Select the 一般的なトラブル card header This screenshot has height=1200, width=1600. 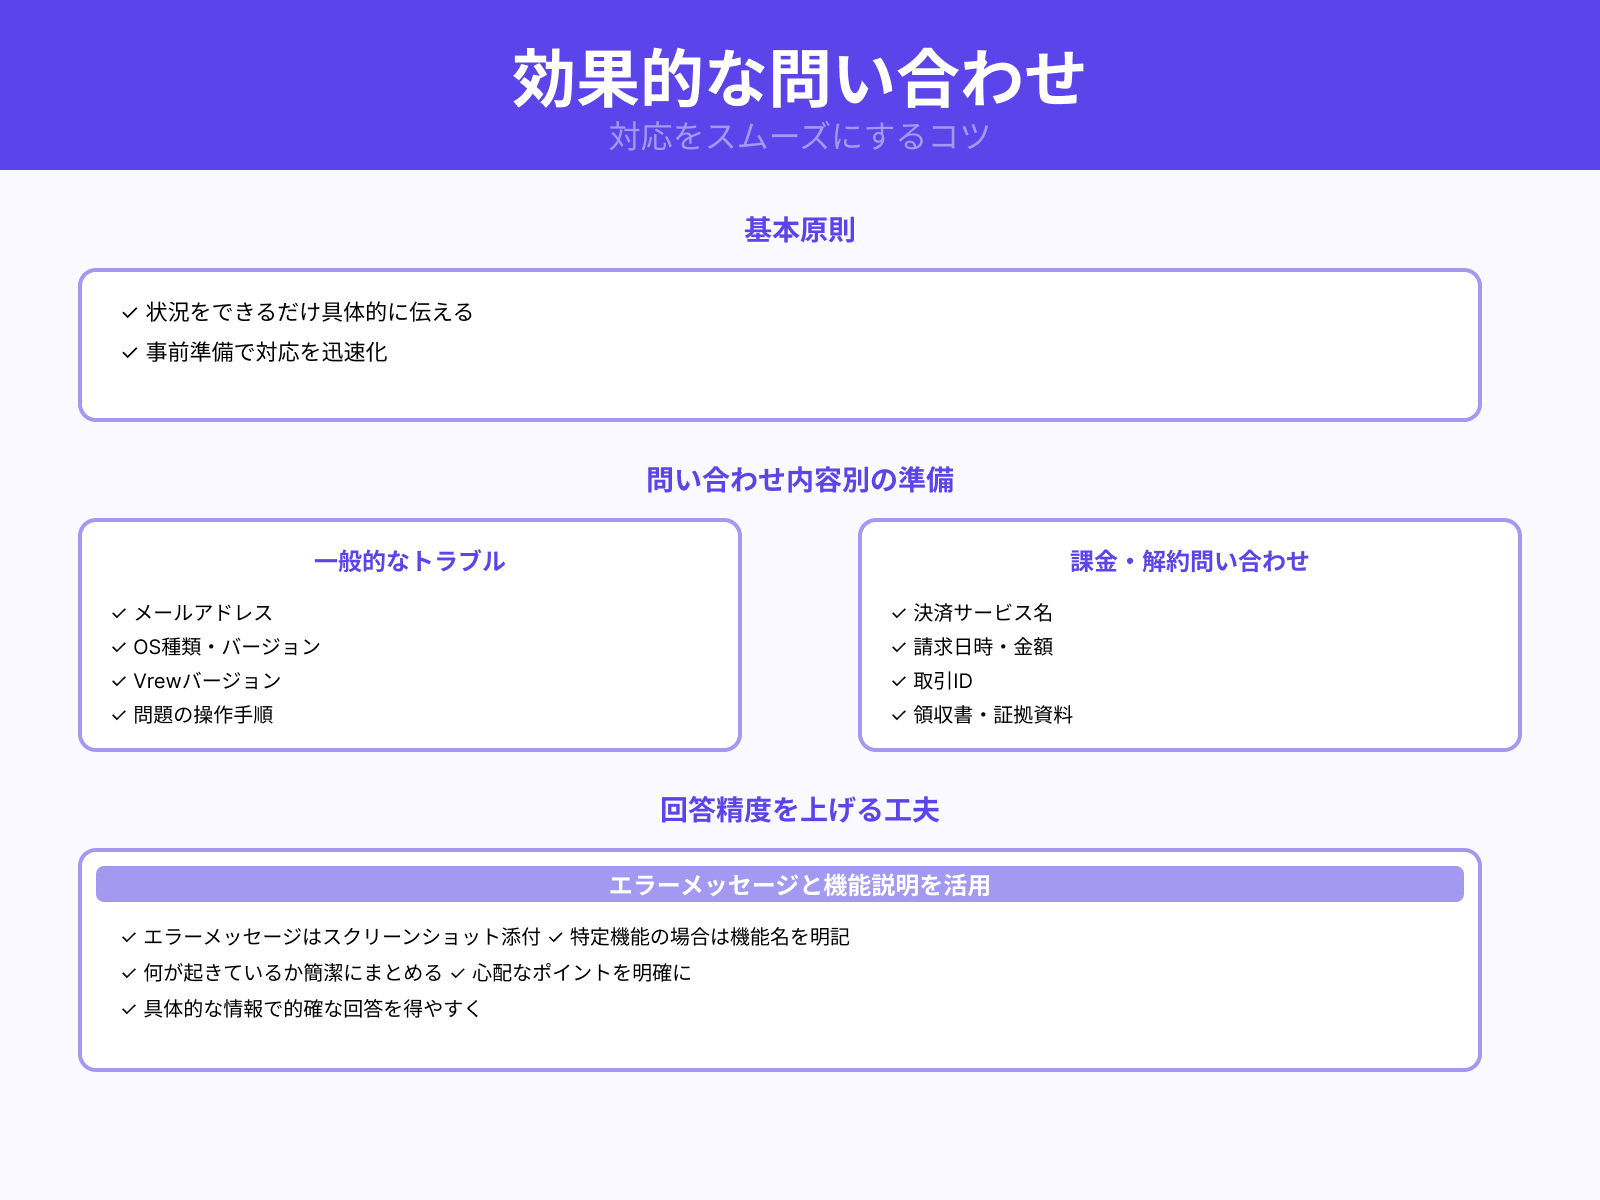pyautogui.click(x=410, y=561)
